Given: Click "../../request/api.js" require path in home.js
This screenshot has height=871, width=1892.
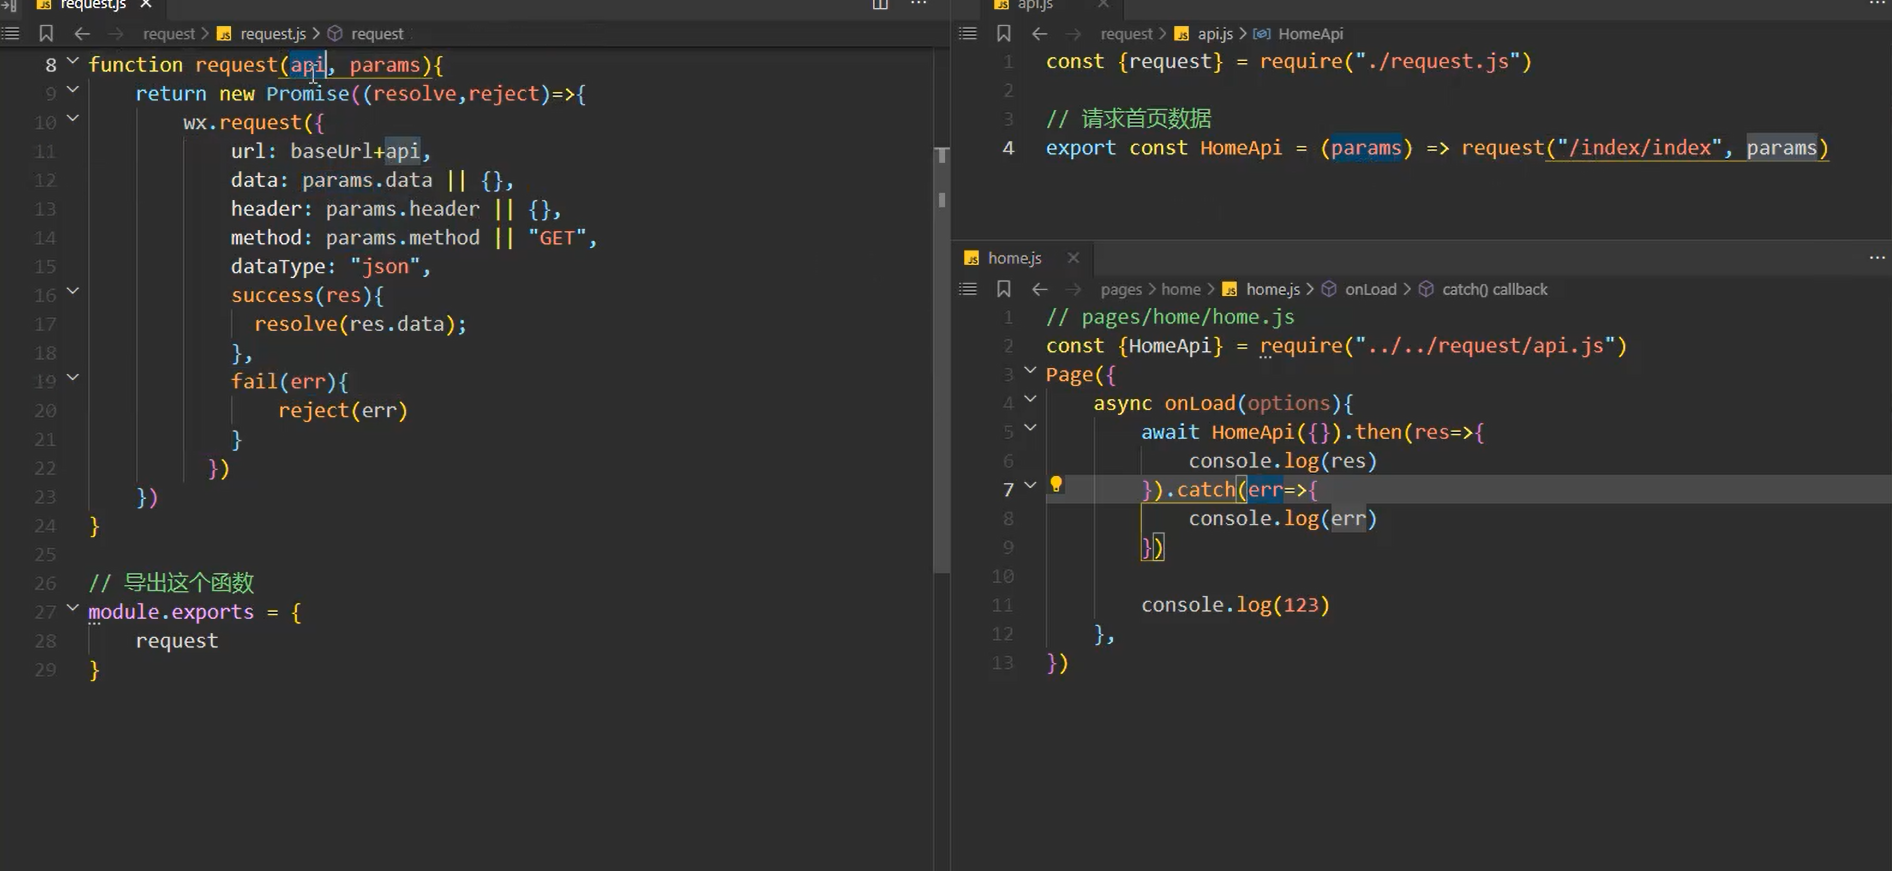Looking at the screenshot, I should [1486, 346].
